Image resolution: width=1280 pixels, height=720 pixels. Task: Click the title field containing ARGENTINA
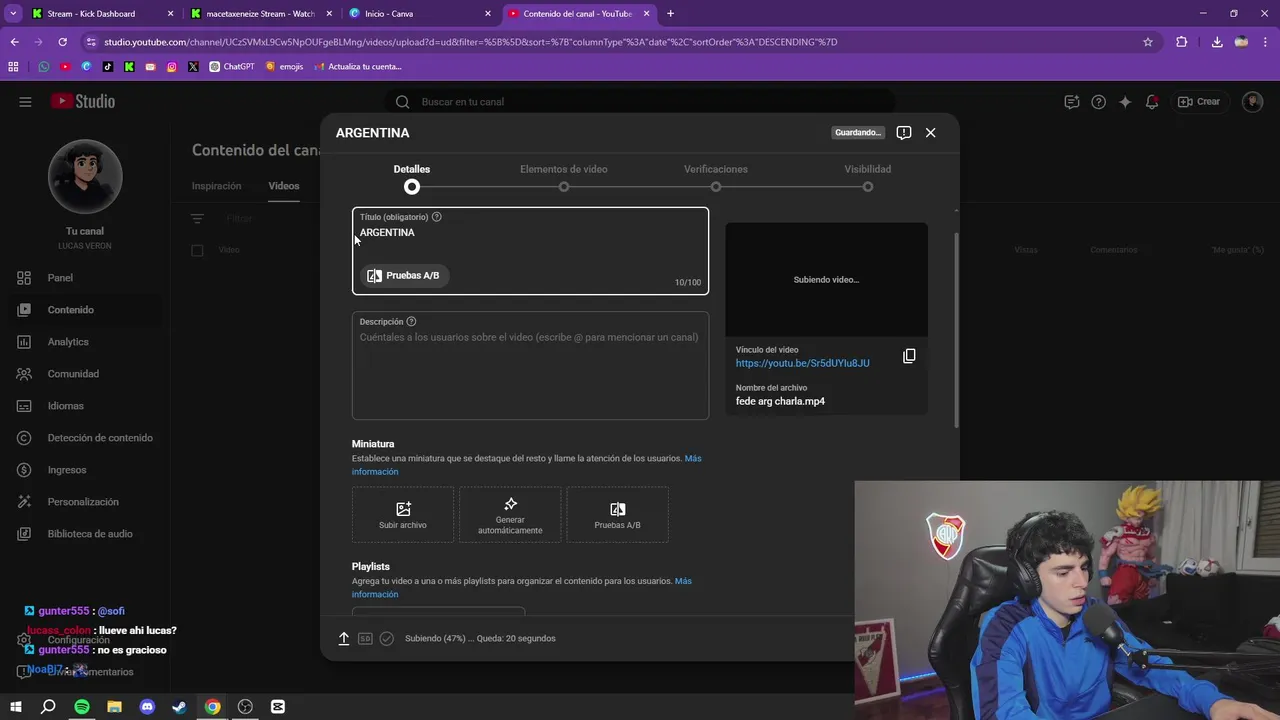point(530,251)
